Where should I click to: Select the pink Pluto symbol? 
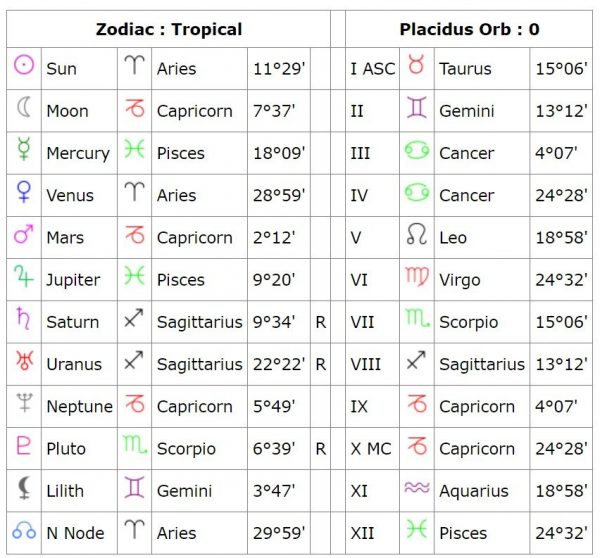[24, 445]
